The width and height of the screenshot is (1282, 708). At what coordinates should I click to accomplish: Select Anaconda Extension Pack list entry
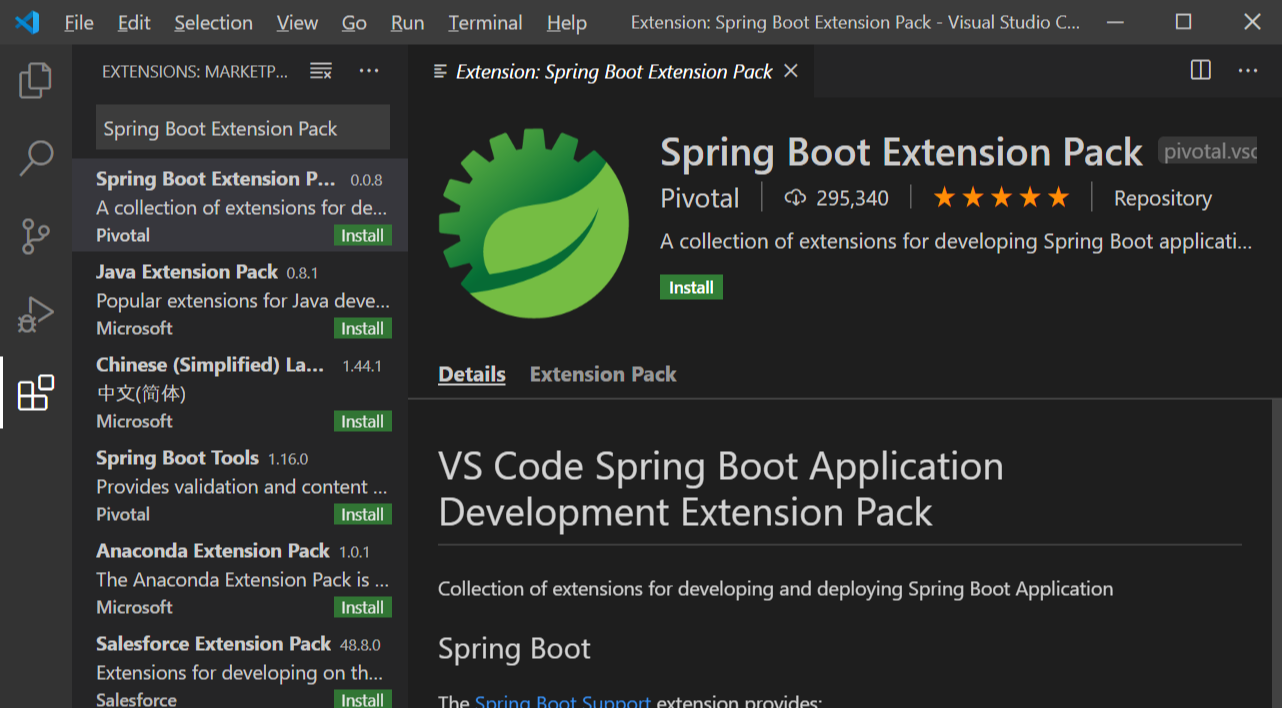pyautogui.click(x=240, y=577)
